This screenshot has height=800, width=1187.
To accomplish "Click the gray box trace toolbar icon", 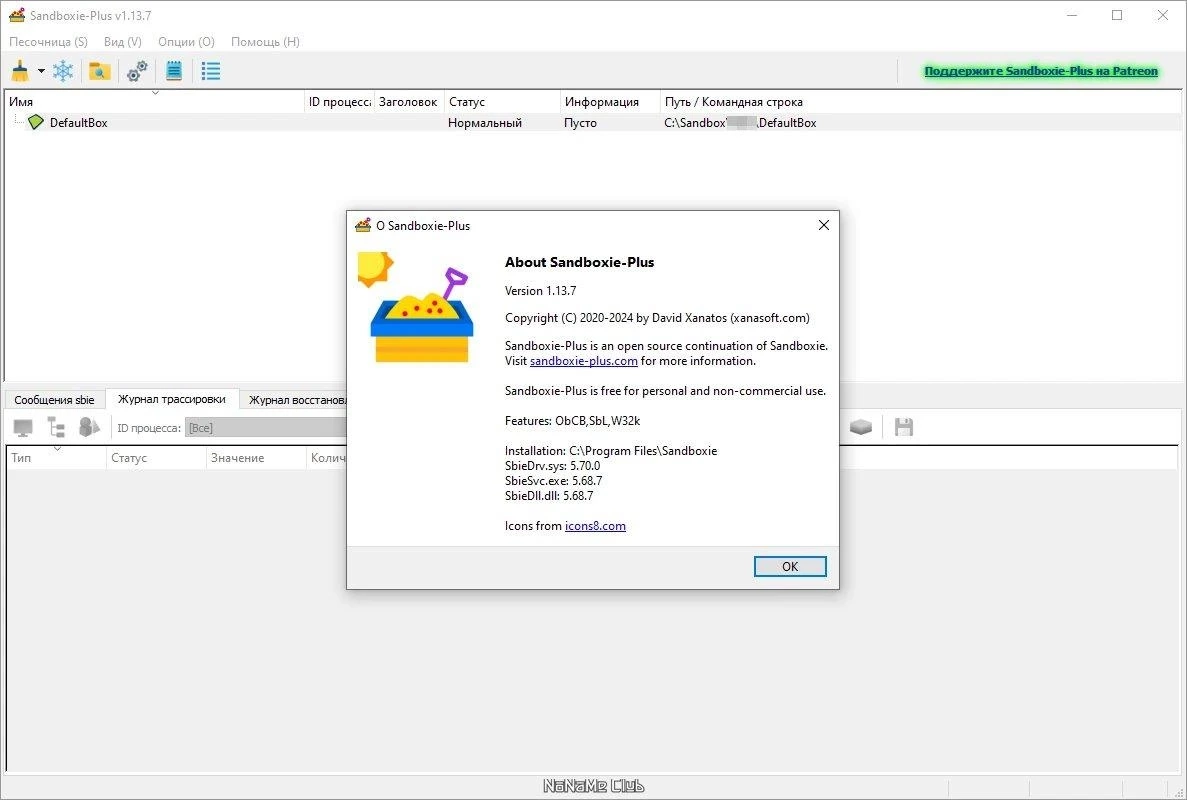I will tap(861, 428).
